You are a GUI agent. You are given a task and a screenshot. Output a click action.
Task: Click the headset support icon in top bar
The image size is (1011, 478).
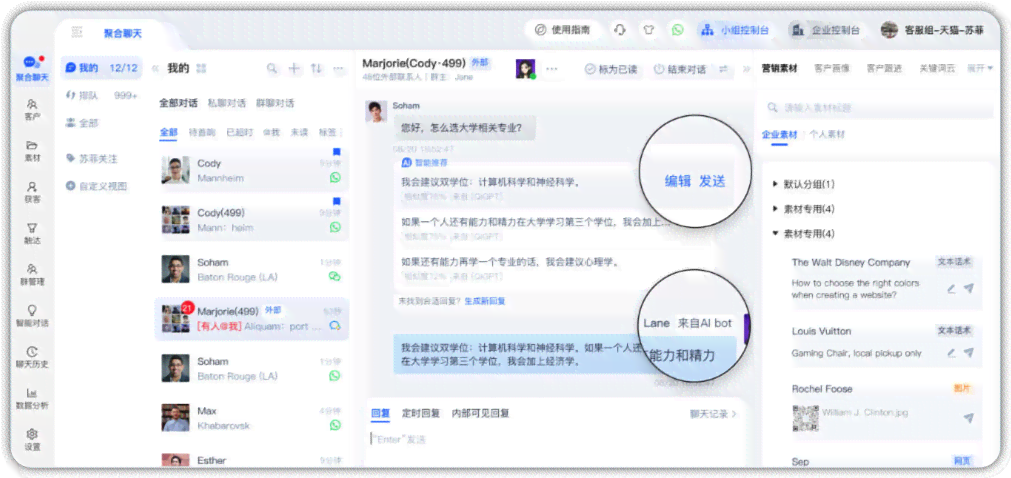tap(620, 30)
